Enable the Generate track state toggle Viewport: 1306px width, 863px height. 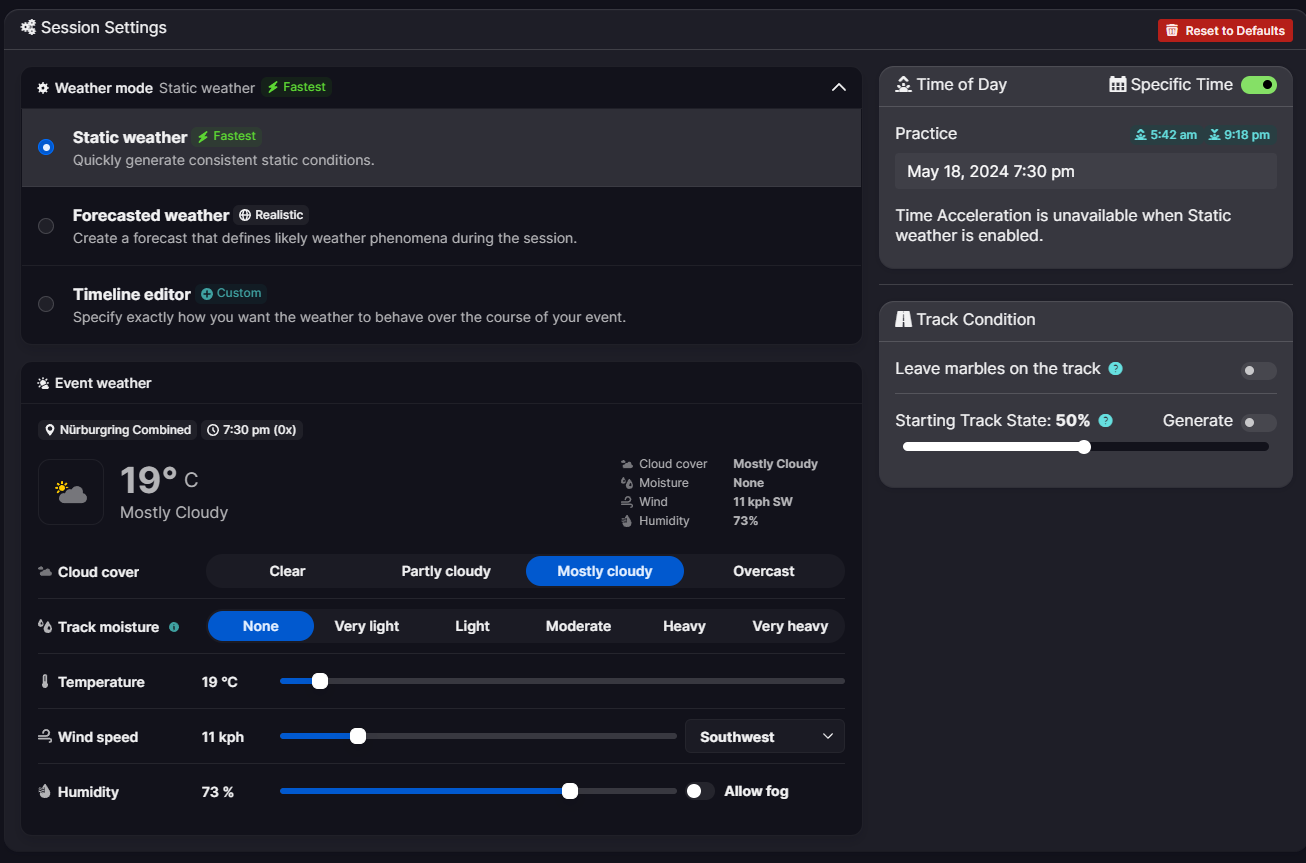pos(1259,423)
